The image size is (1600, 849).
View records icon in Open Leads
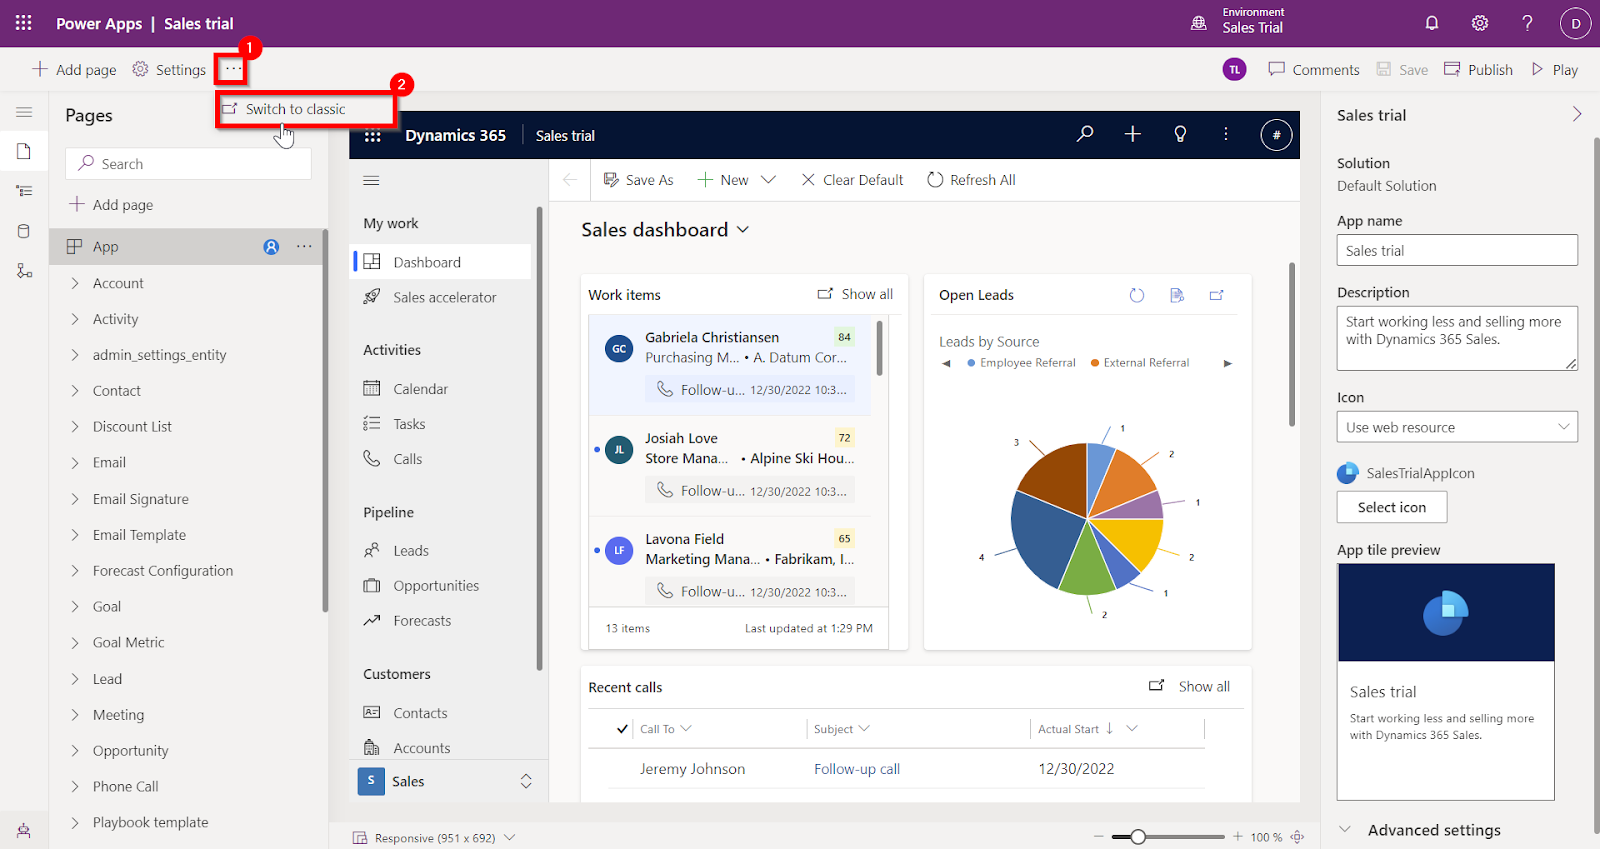point(1177,295)
